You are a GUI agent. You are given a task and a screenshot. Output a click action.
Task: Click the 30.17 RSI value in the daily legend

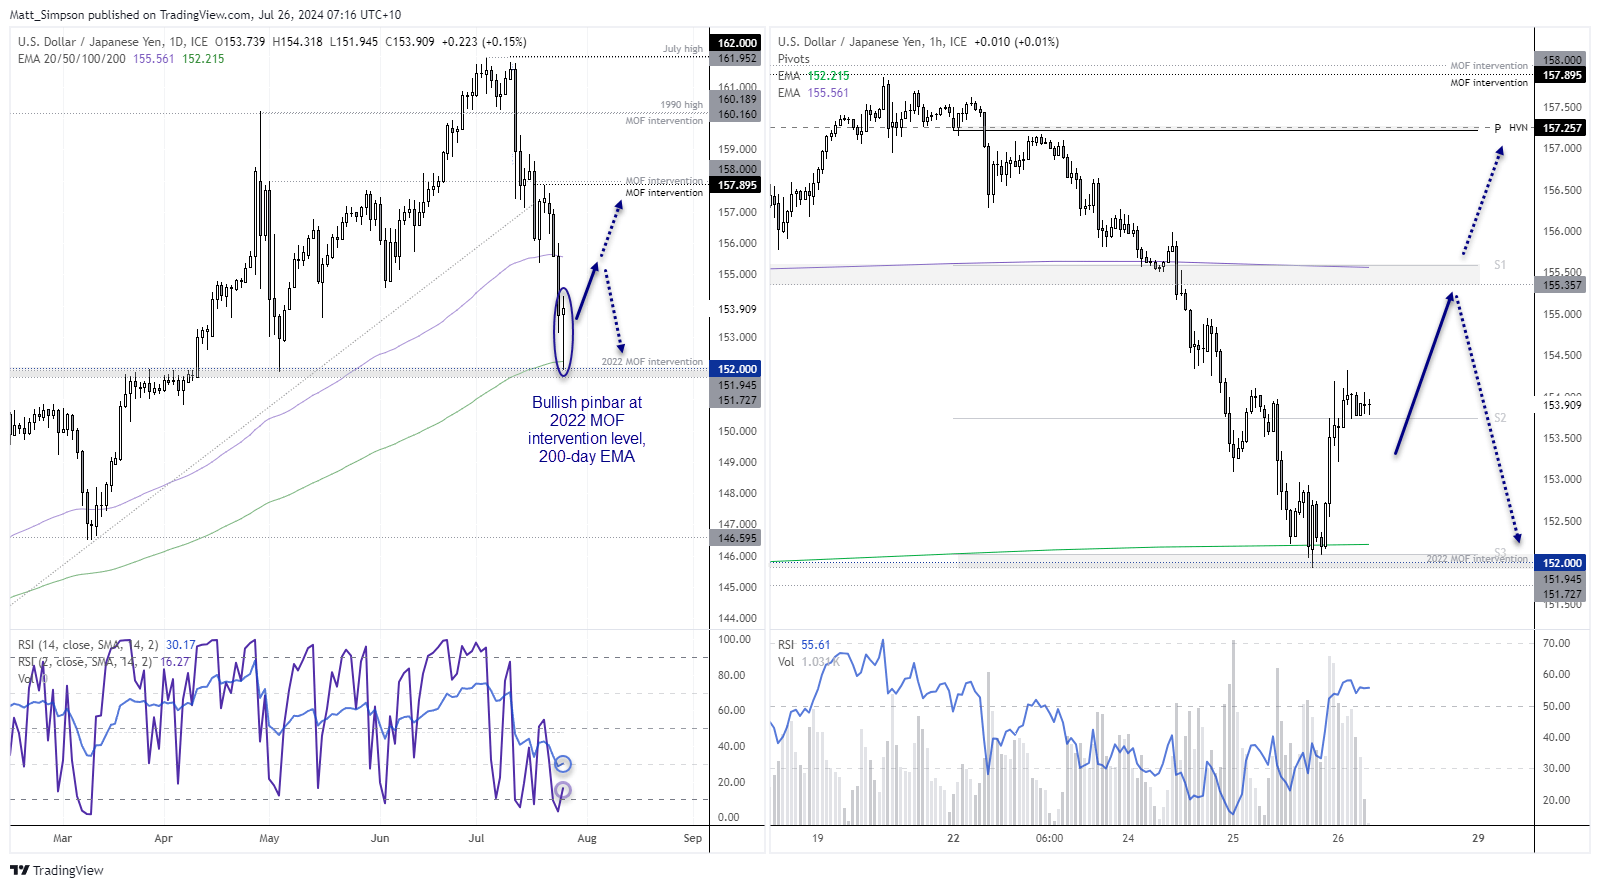click(181, 645)
